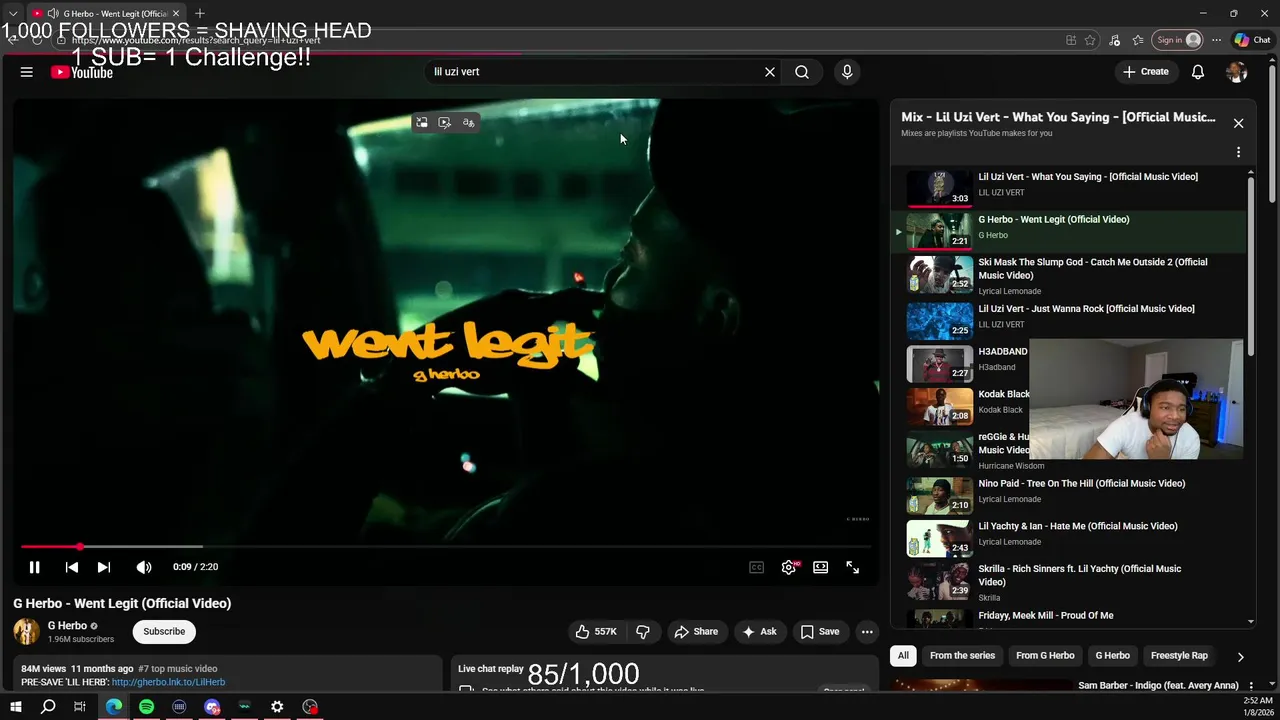Open the gherbo.lnk.to/LilHerb link
This screenshot has width=1280, height=720.
[x=168, y=682]
